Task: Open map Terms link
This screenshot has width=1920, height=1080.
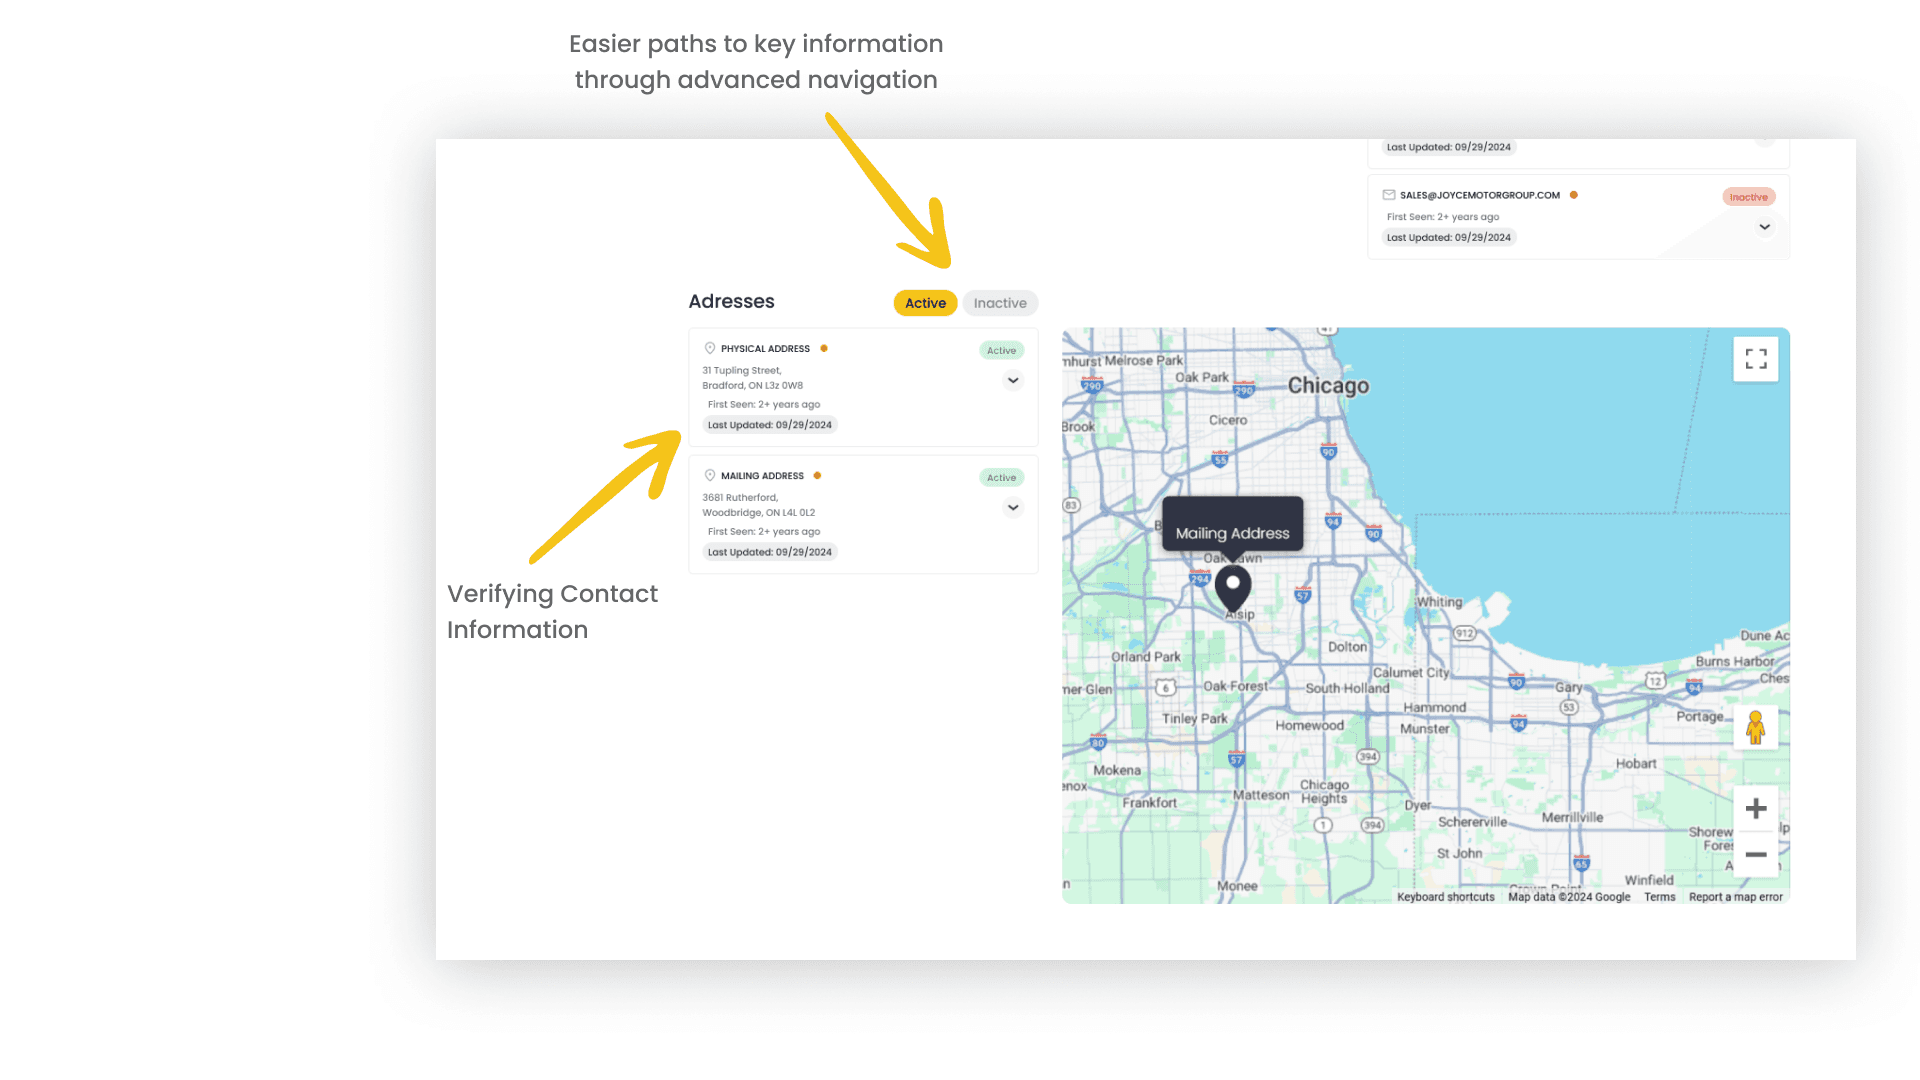Action: [x=1659, y=897]
